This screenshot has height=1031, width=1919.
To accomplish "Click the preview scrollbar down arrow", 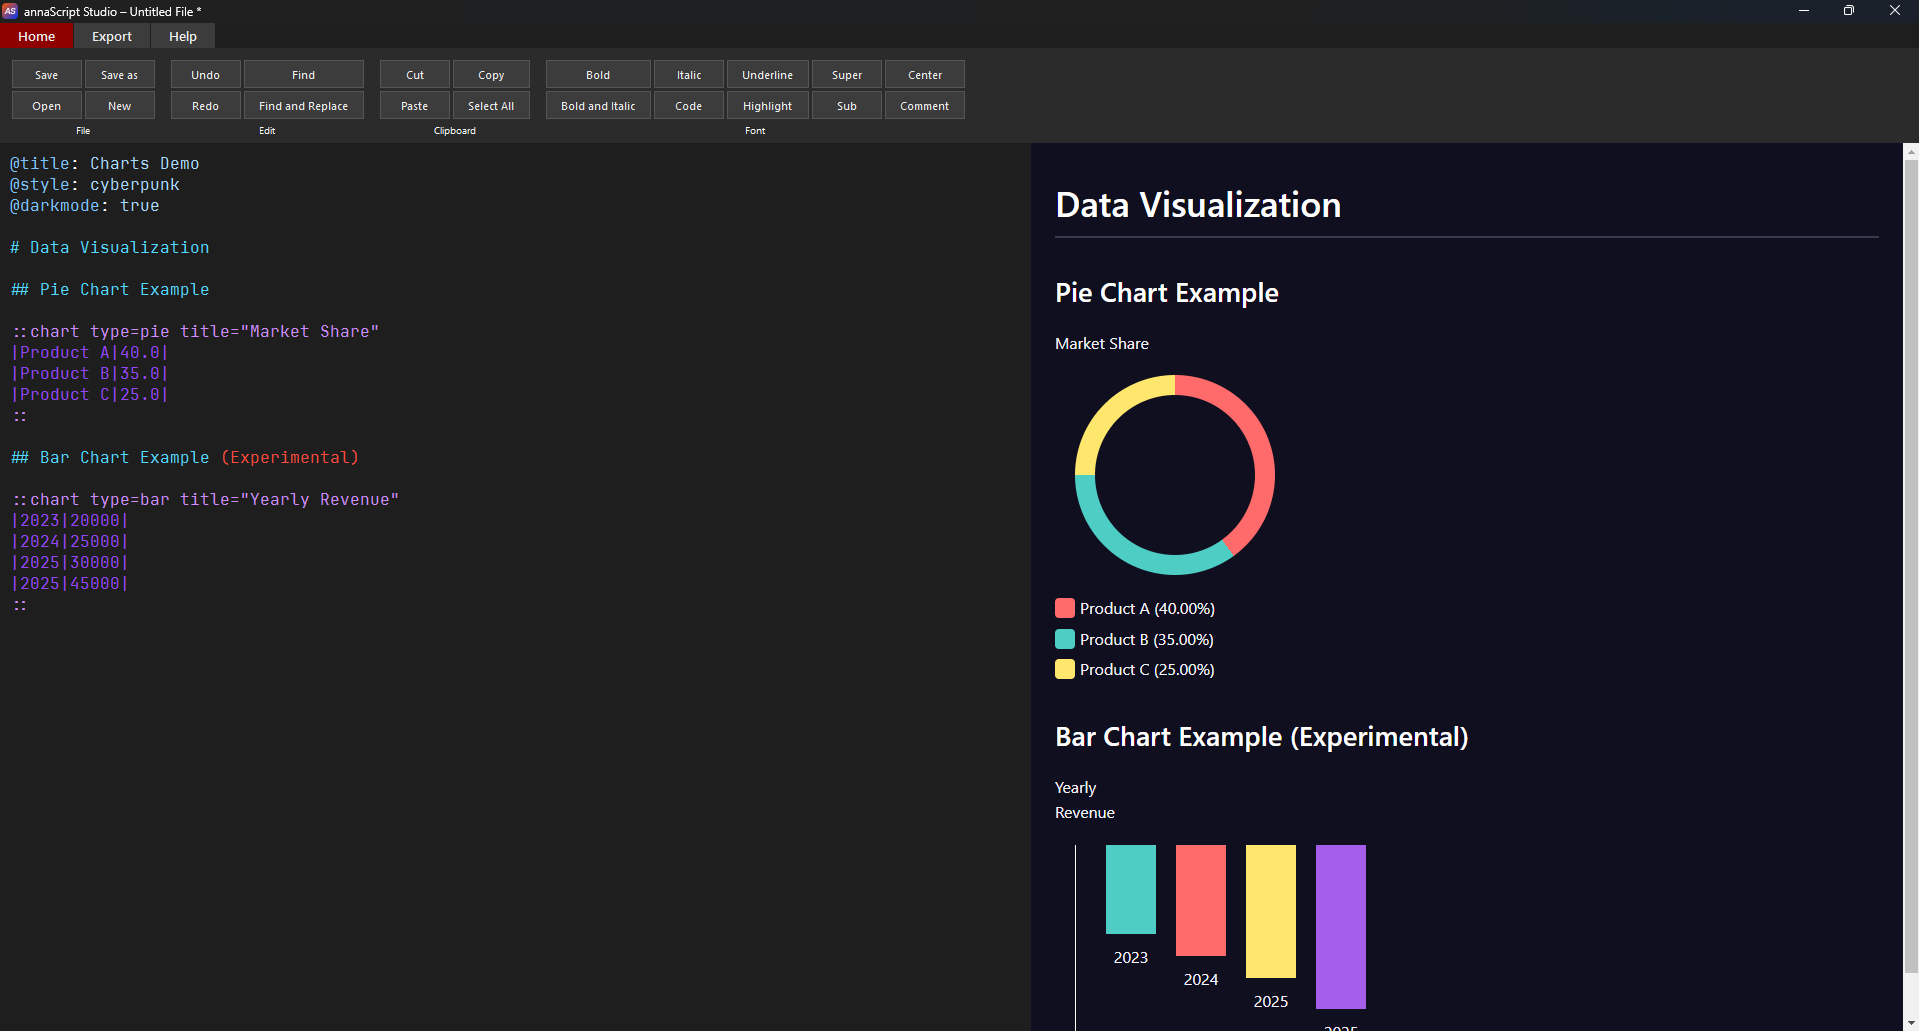I will tap(1911, 1023).
